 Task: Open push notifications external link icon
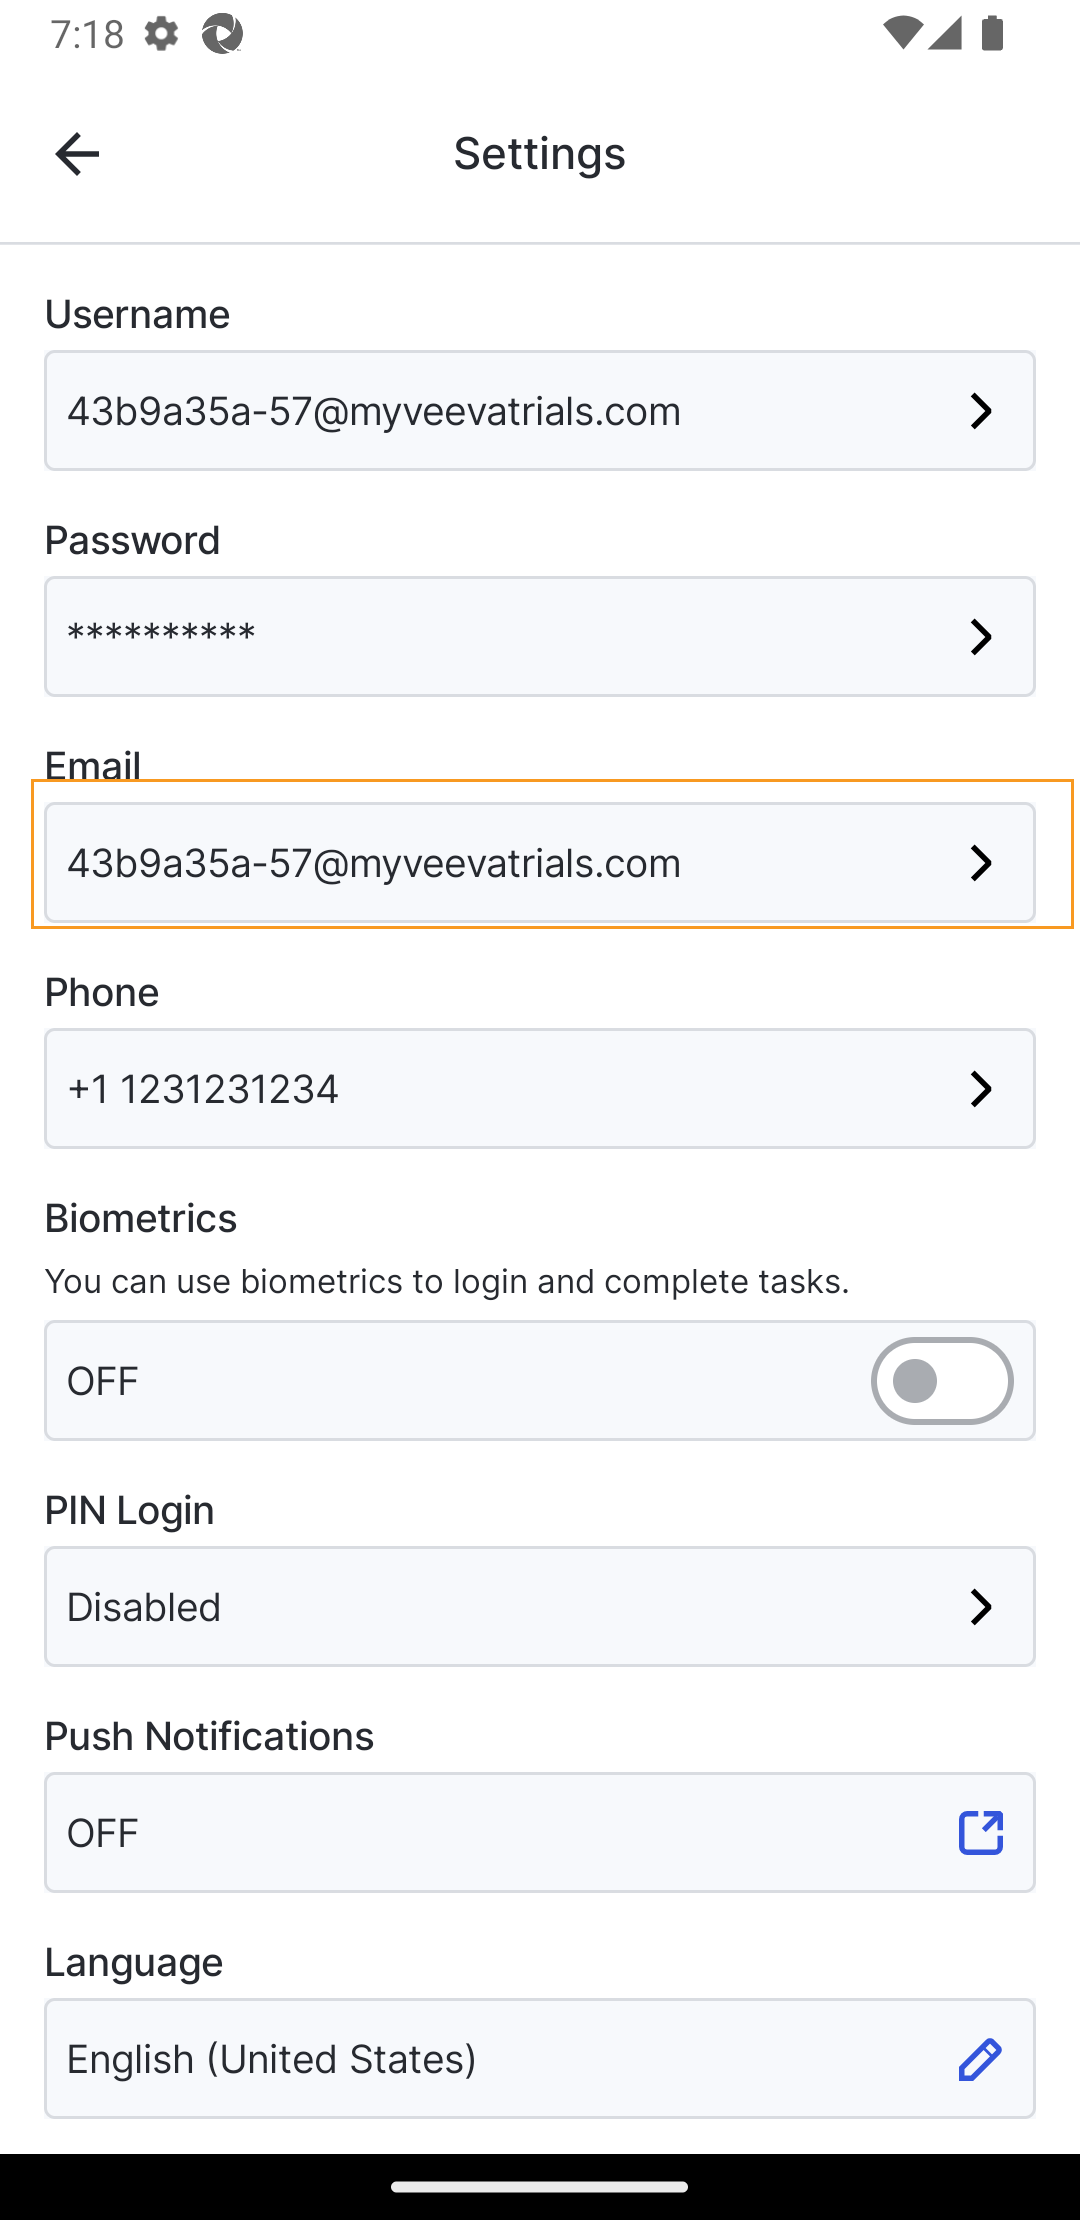(980, 1832)
